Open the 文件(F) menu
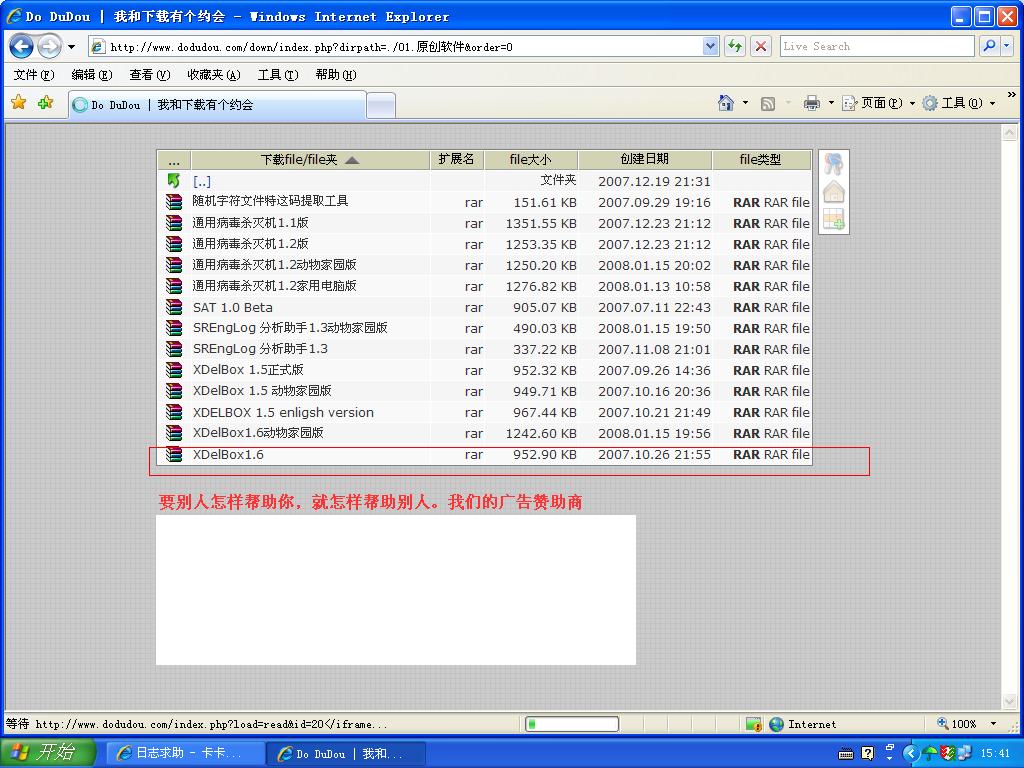Screen dimensions: 1024x768 [34, 75]
